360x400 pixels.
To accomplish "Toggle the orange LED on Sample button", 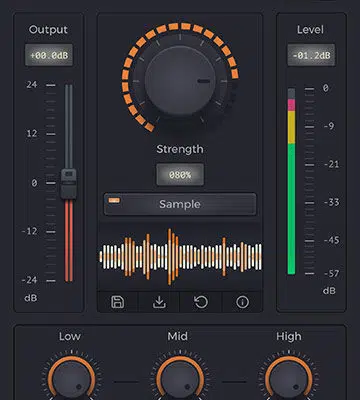I will 114,201.
